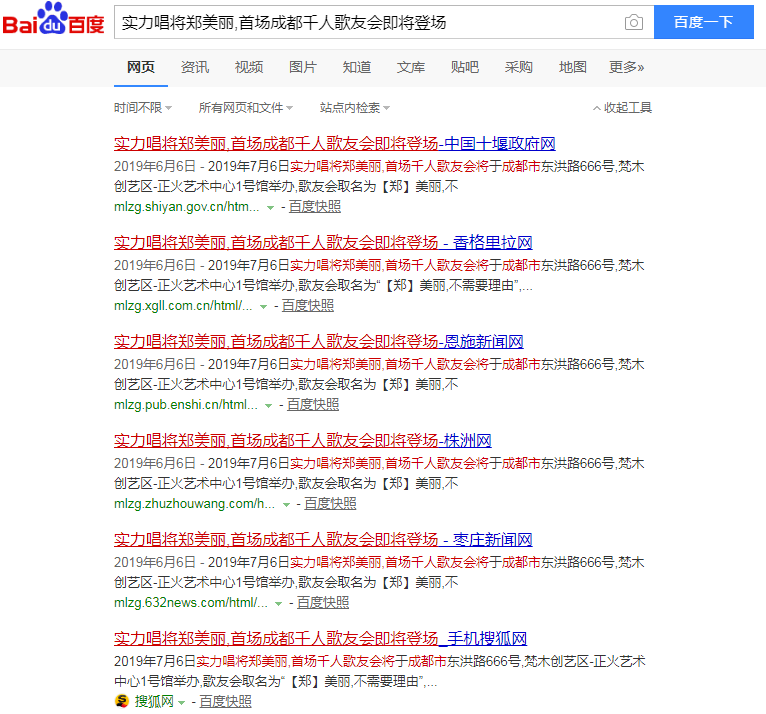Open camera image search in search box
Image resolution: width=766 pixels, height=714 pixels.
[x=633, y=22]
